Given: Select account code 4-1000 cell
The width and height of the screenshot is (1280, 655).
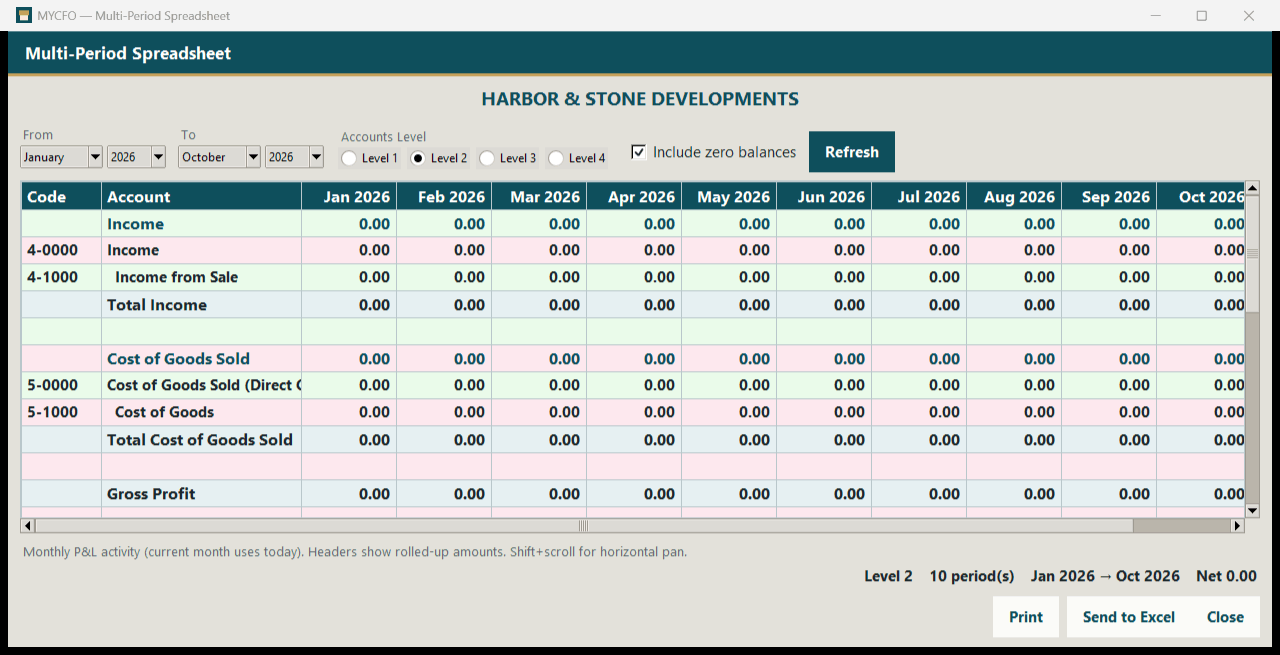Looking at the screenshot, I should tap(61, 277).
